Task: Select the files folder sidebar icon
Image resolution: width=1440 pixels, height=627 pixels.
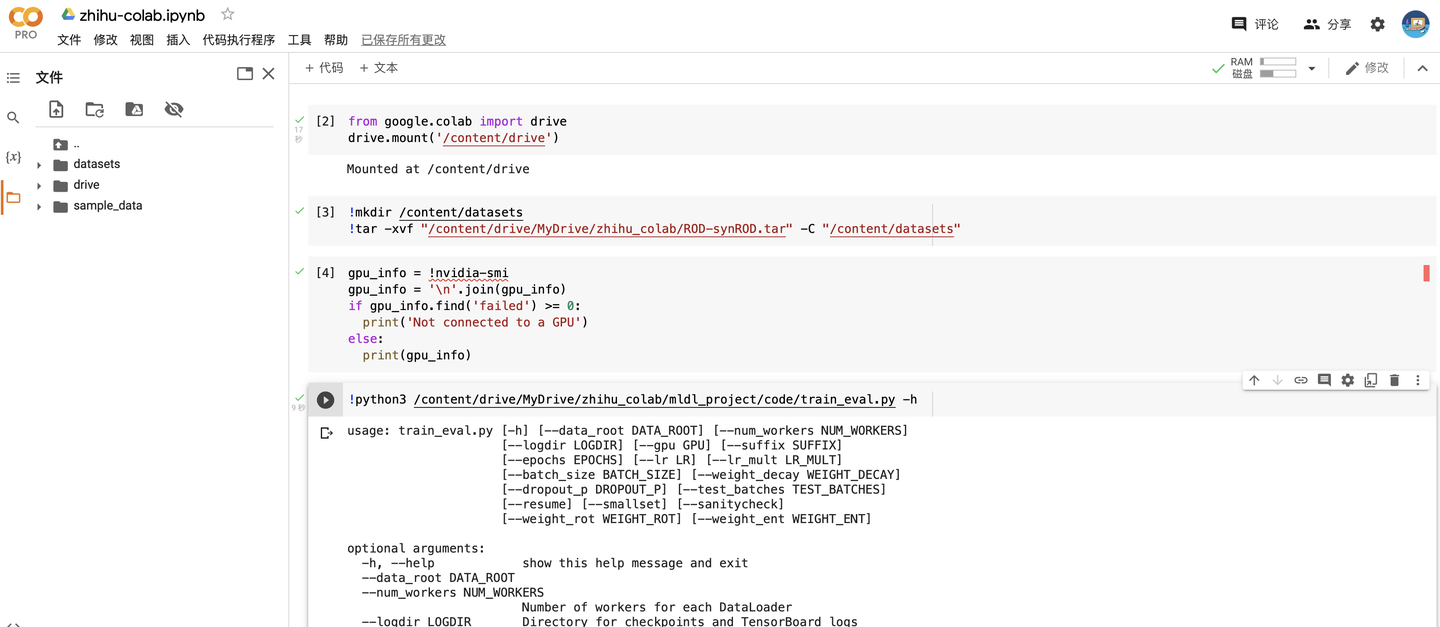Action: [13, 198]
